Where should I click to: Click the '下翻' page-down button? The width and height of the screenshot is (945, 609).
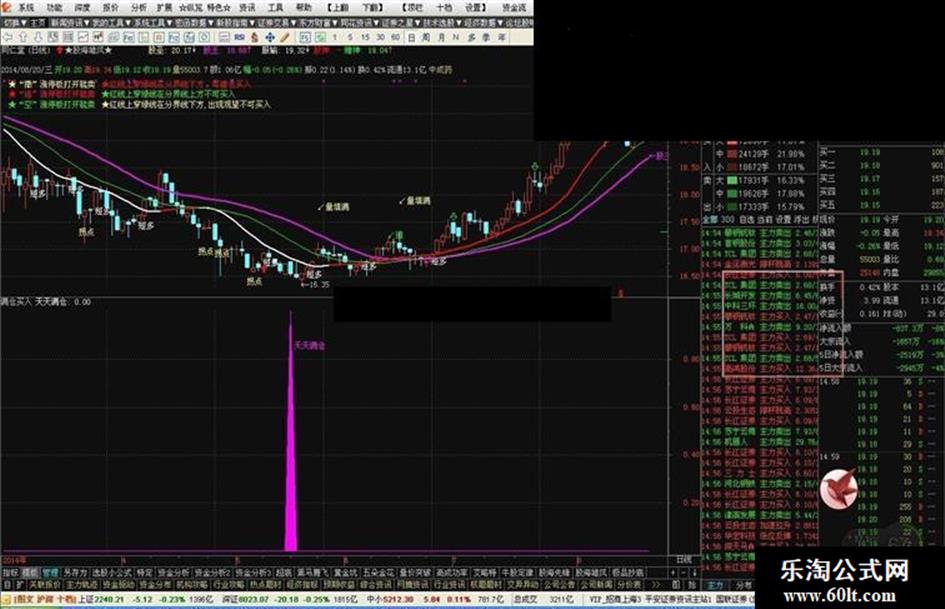pos(371,7)
